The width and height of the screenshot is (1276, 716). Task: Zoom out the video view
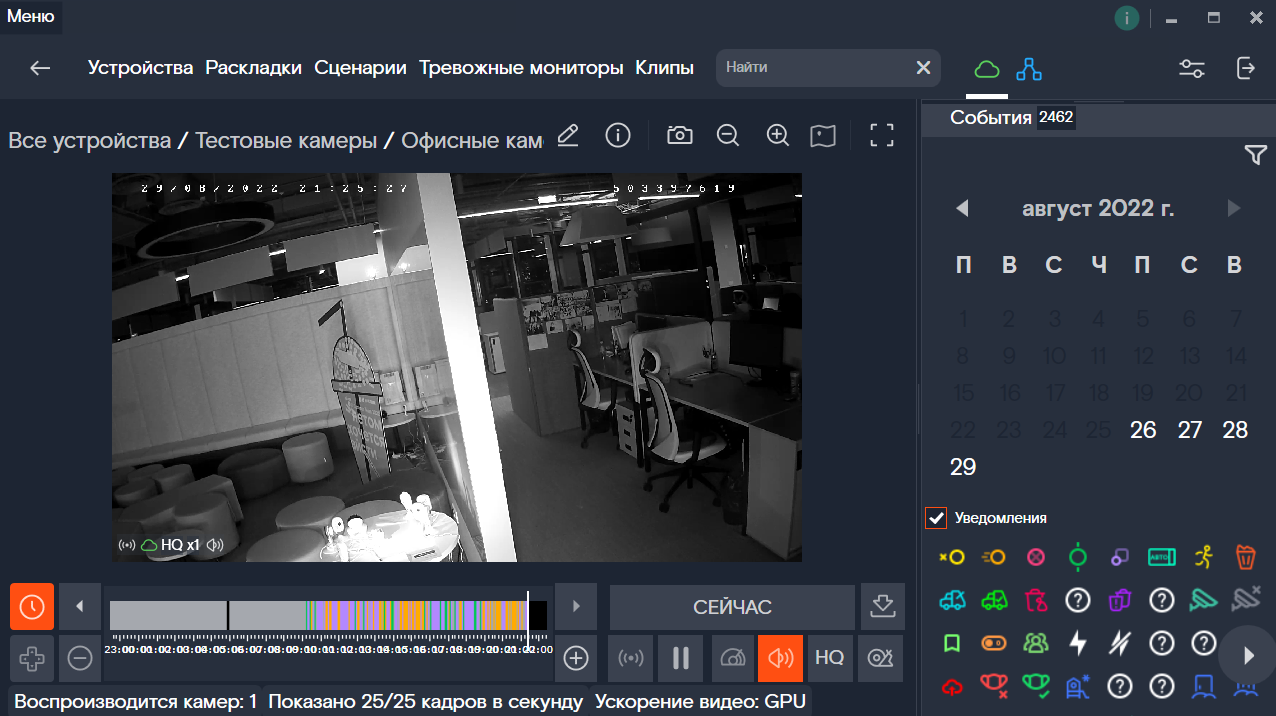pyautogui.click(x=728, y=135)
